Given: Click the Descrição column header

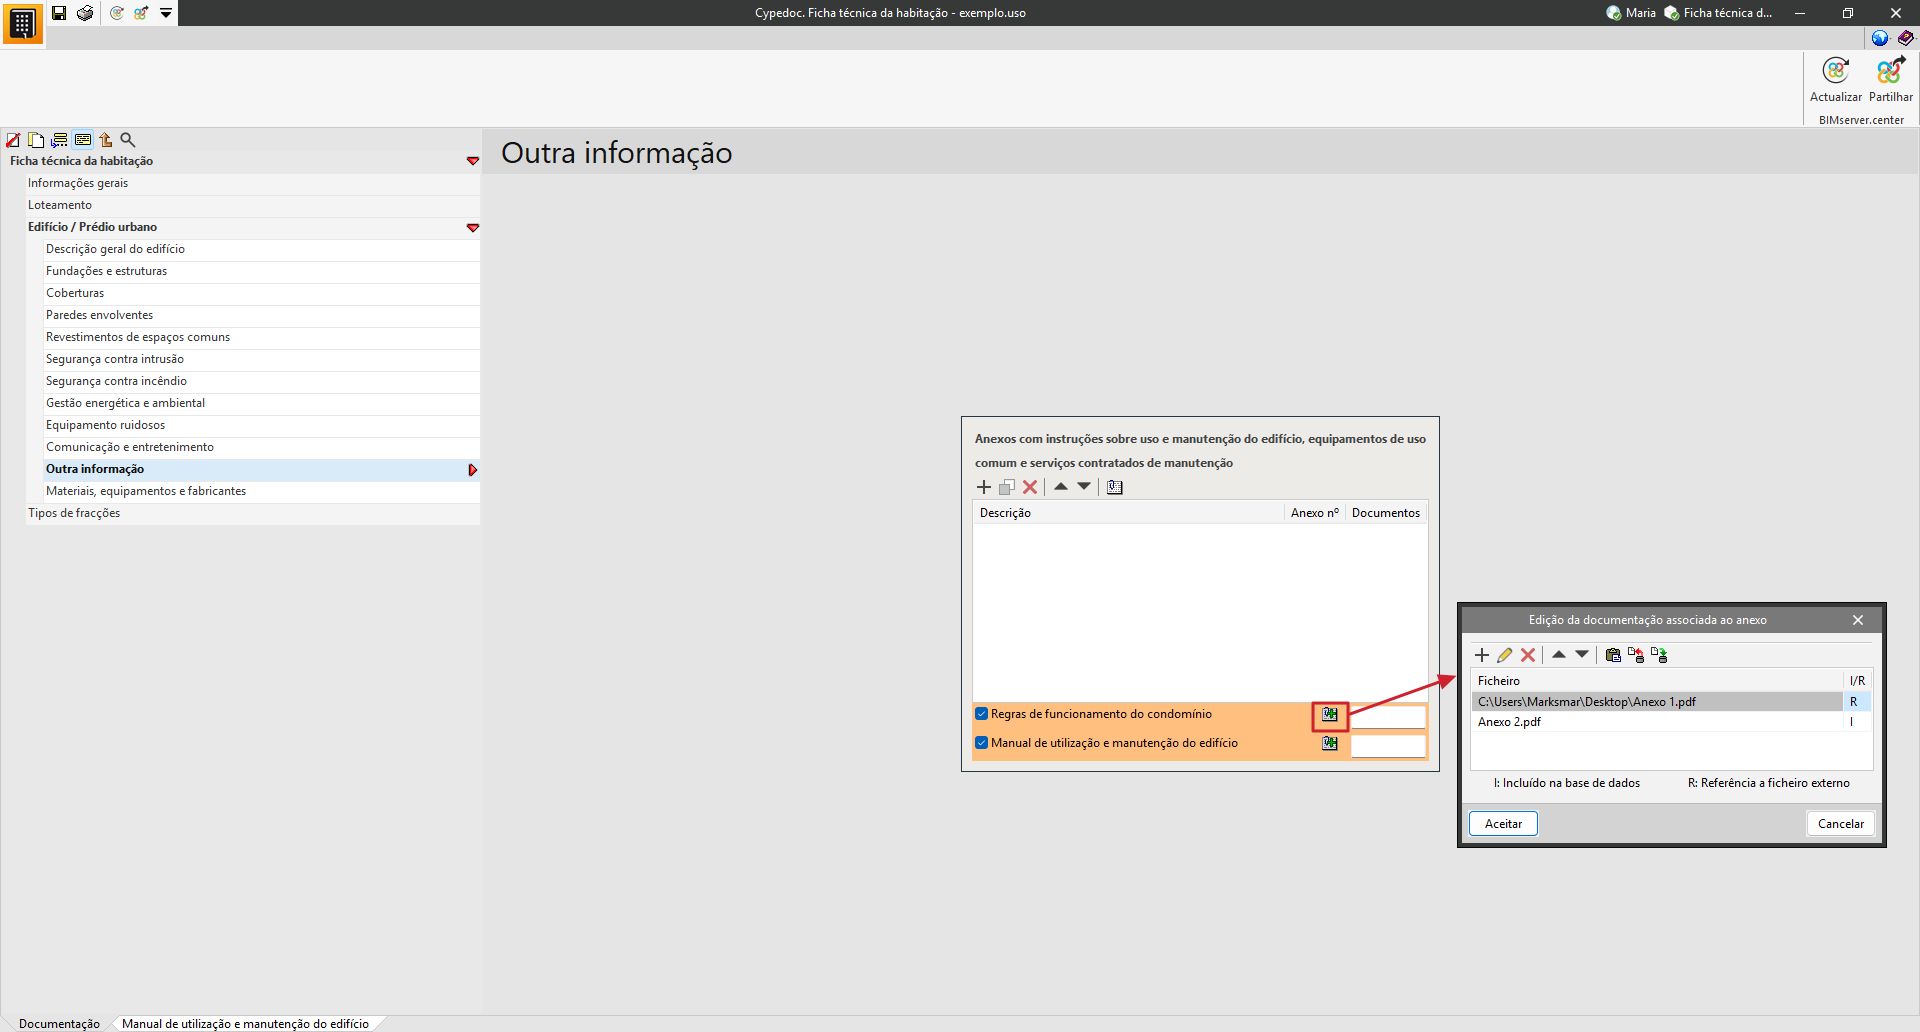Looking at the screenshot, I should 1128,513.
